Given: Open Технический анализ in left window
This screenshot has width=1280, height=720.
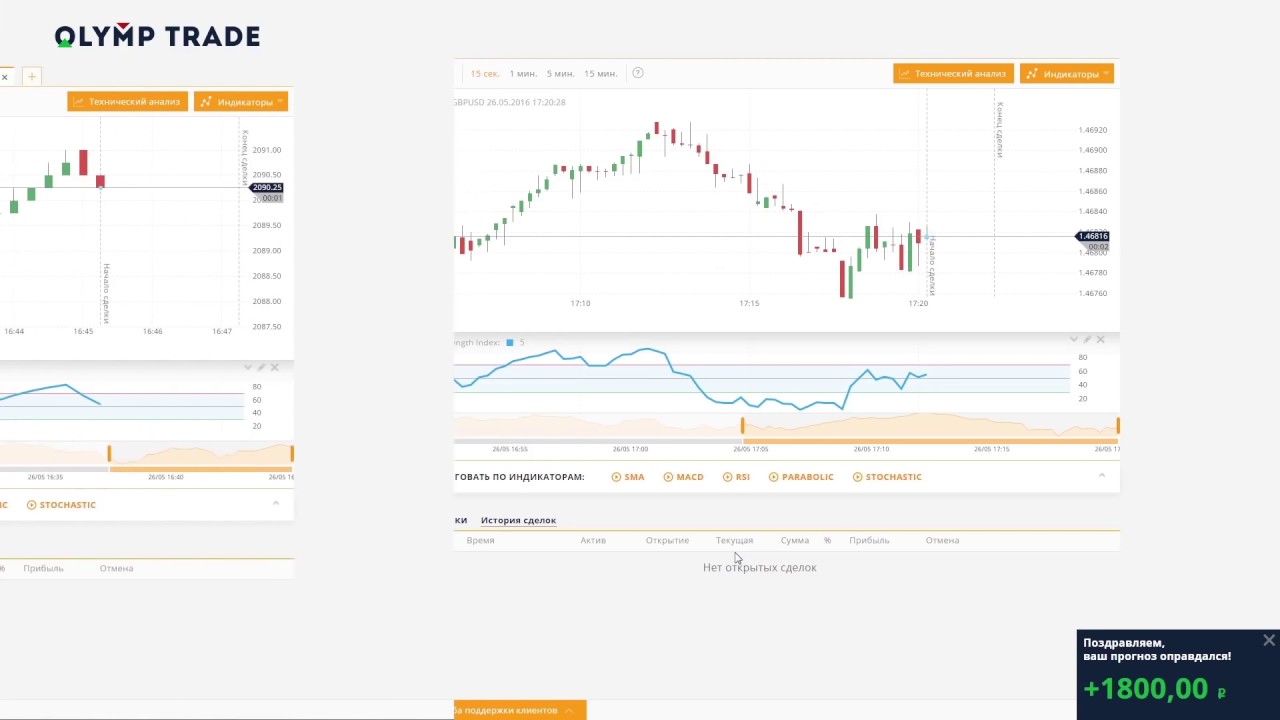Looking at the screenshot, I should coord(127,102).
